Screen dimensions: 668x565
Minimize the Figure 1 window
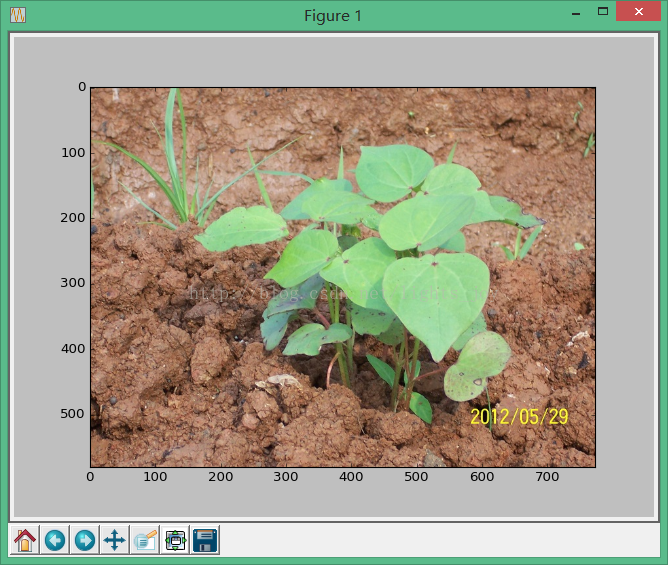pyautogui.click(x=576, y=12)
